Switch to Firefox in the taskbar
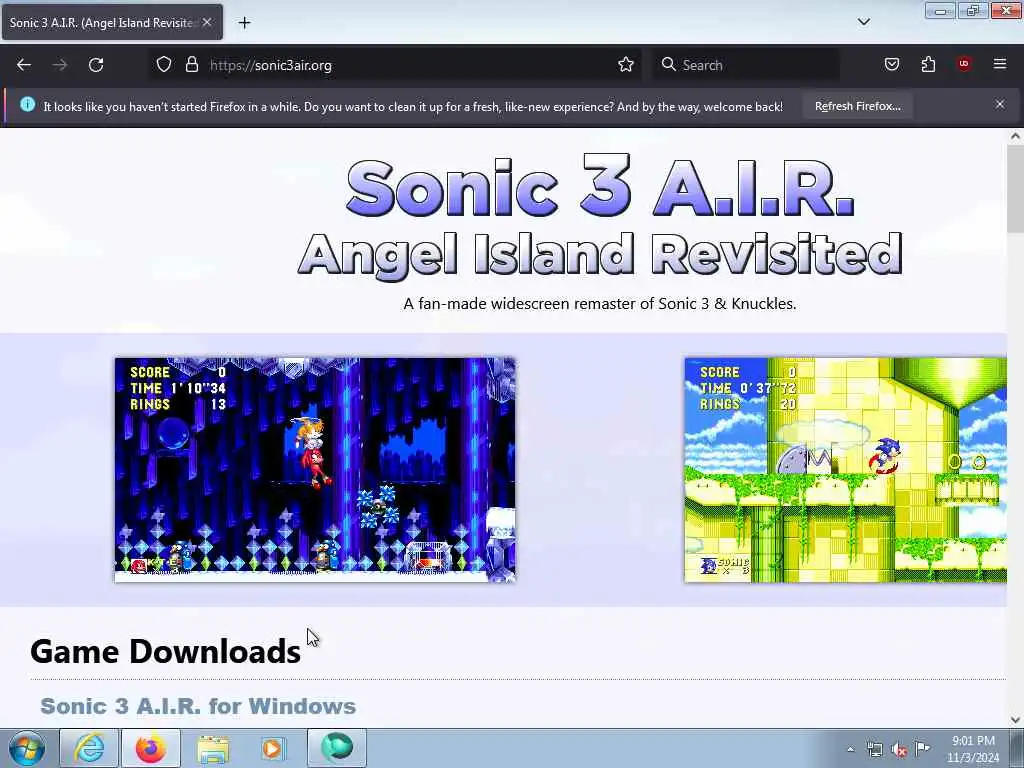This screenshot has height=768, width=1024. tap(151, 748)
